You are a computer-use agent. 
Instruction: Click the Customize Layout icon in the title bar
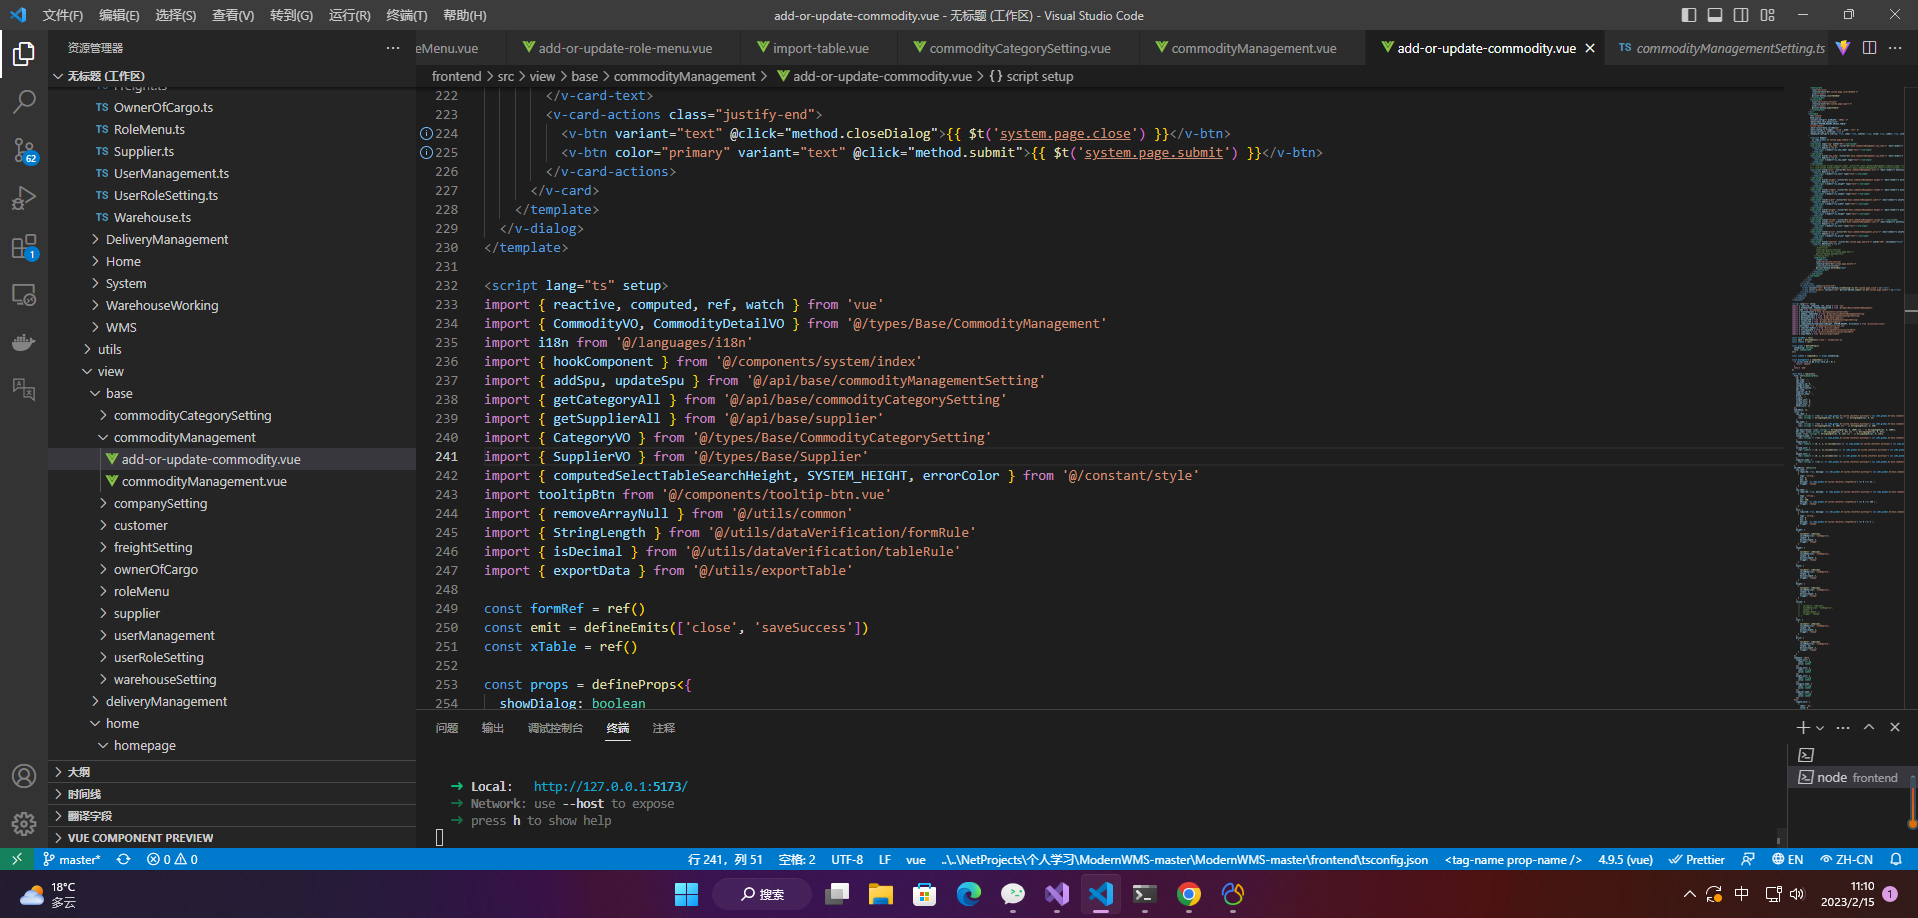[x=1768, y=15]
